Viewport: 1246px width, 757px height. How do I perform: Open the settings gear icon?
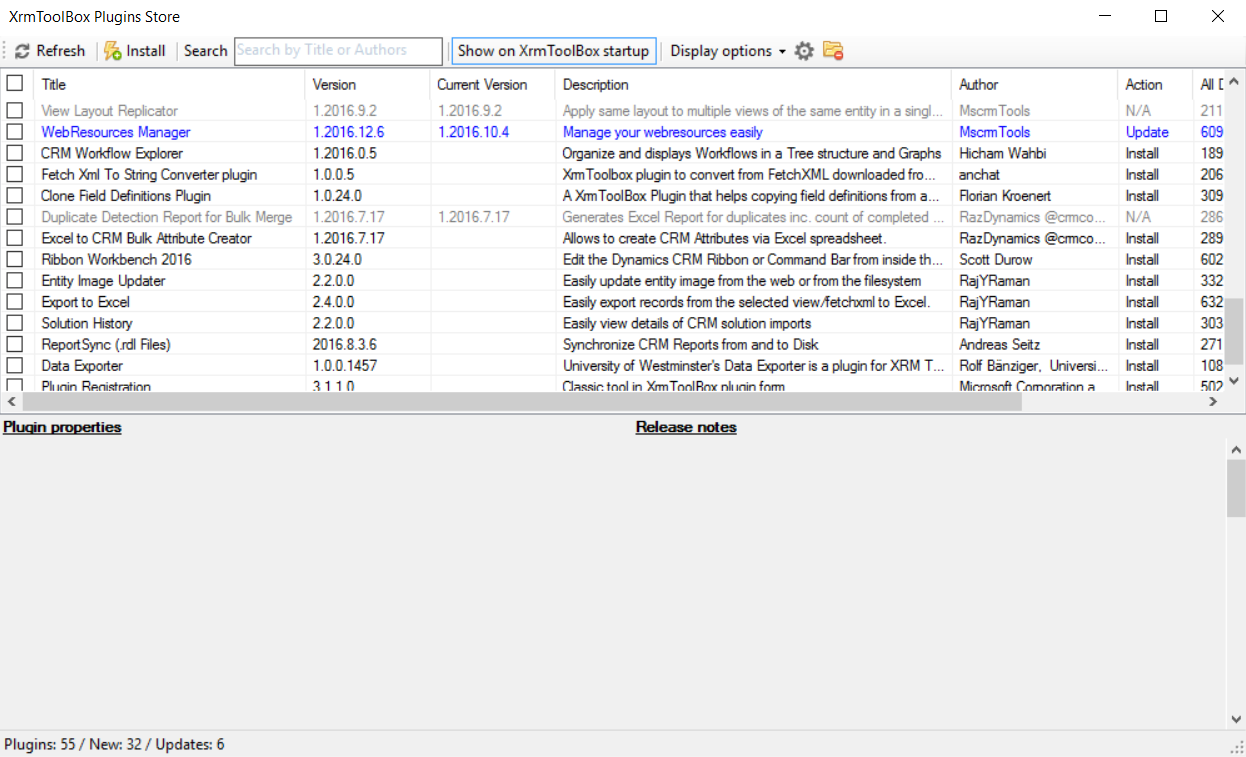(804, 51)
